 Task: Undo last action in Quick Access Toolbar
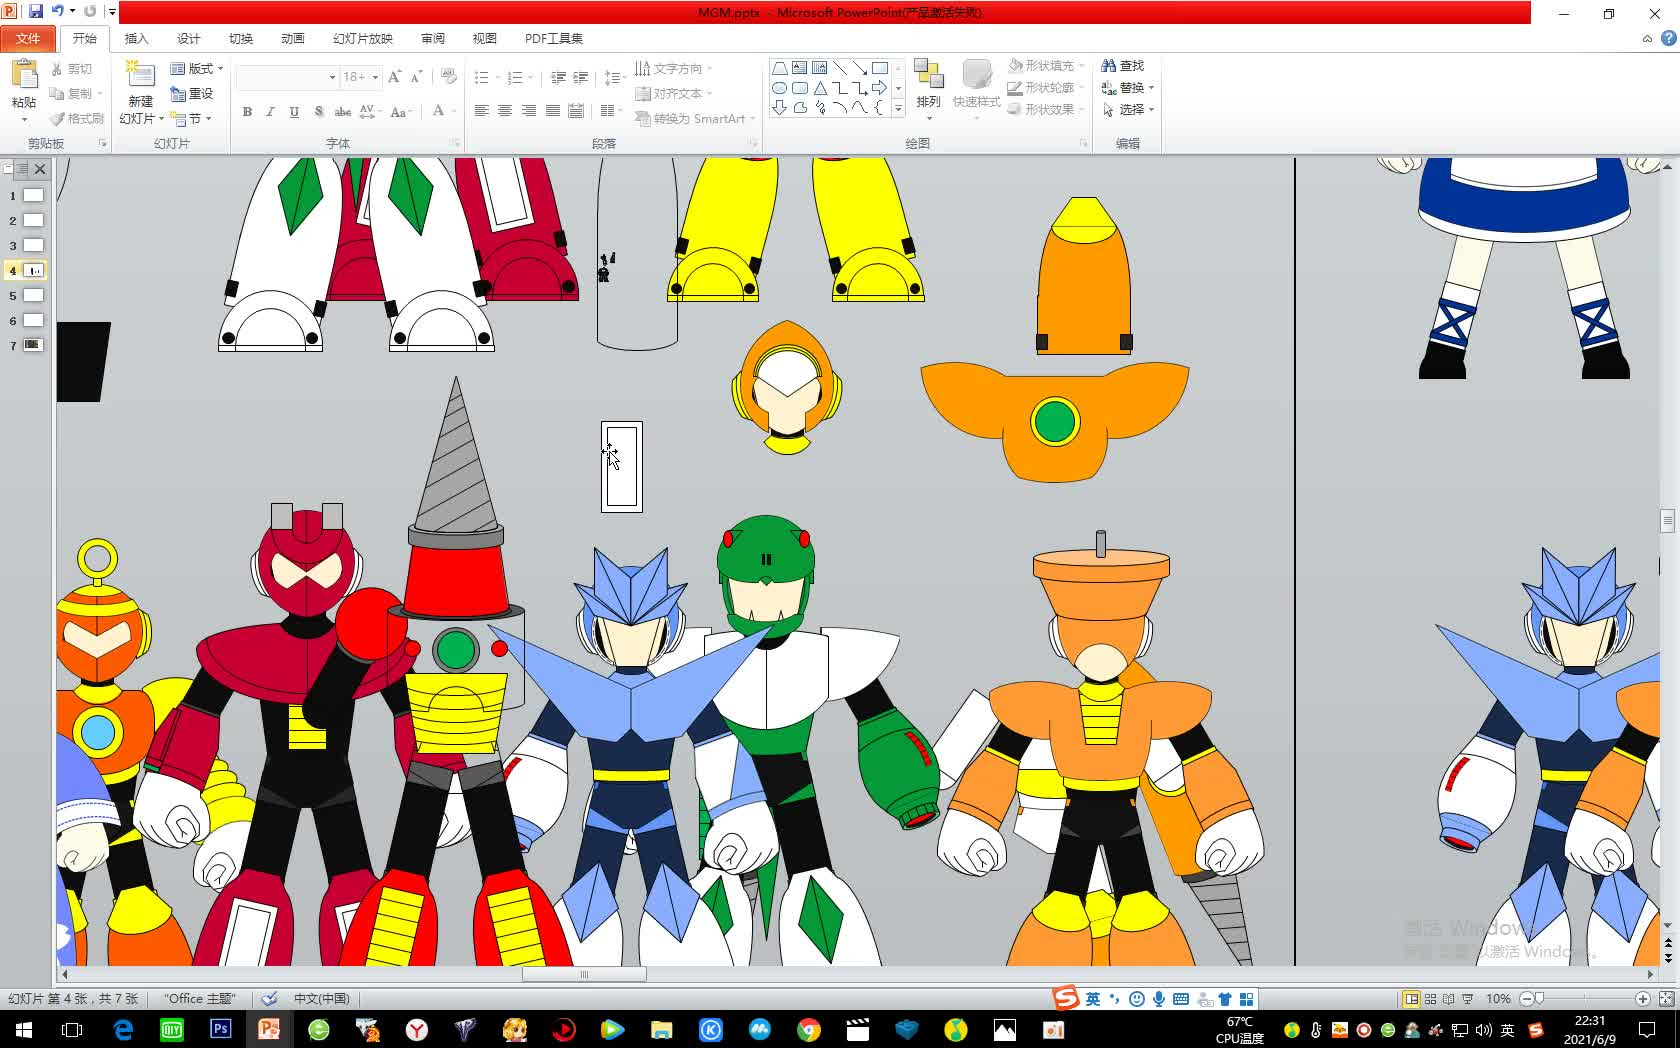click(x=58, y=12)
